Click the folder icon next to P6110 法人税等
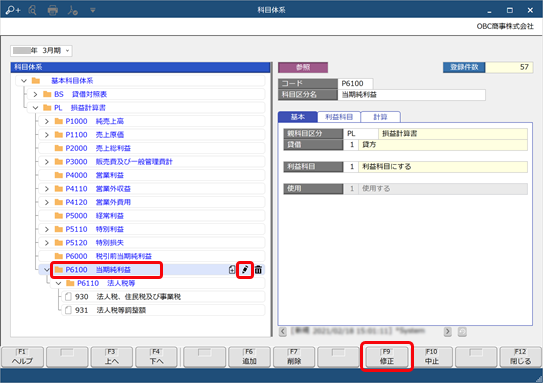543x383 pixels. 70,283
